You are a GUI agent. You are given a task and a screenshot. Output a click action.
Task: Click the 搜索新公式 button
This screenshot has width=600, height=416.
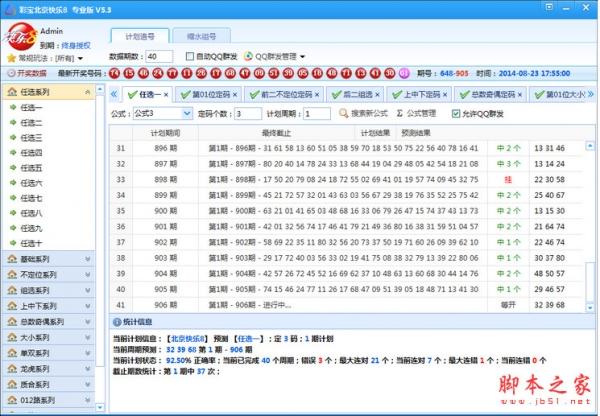point(364,113)
